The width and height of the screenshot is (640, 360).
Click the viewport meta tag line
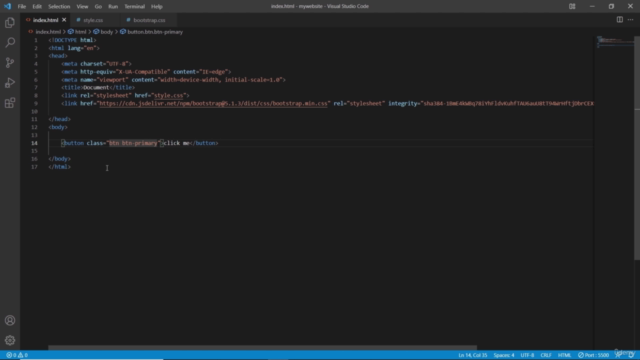pyautogui.click(x=173, y=80)
